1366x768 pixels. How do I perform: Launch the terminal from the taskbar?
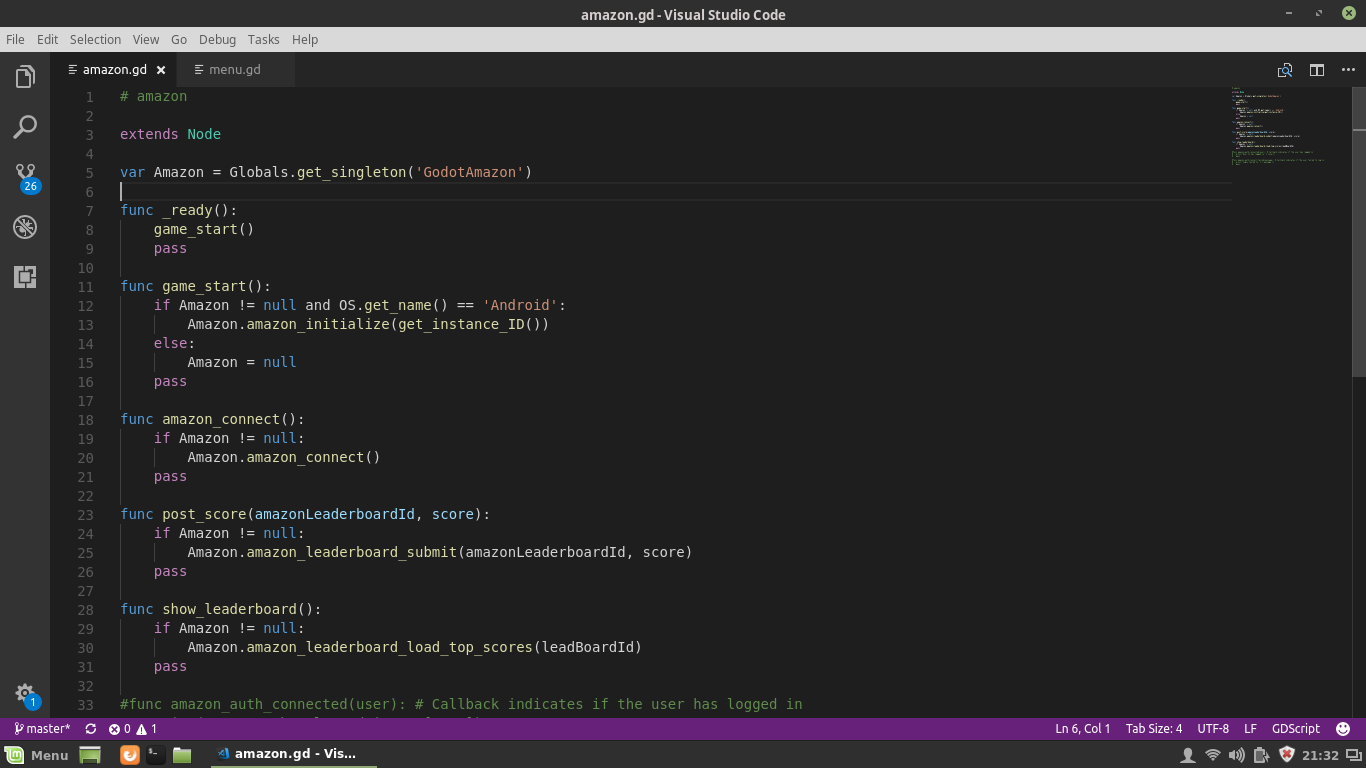point(156,755)
